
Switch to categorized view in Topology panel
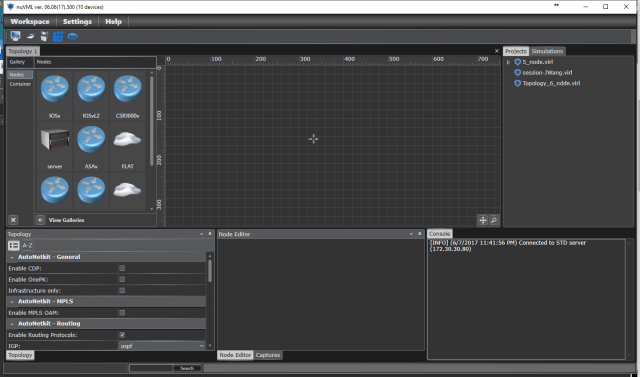[x=13, y=245]
